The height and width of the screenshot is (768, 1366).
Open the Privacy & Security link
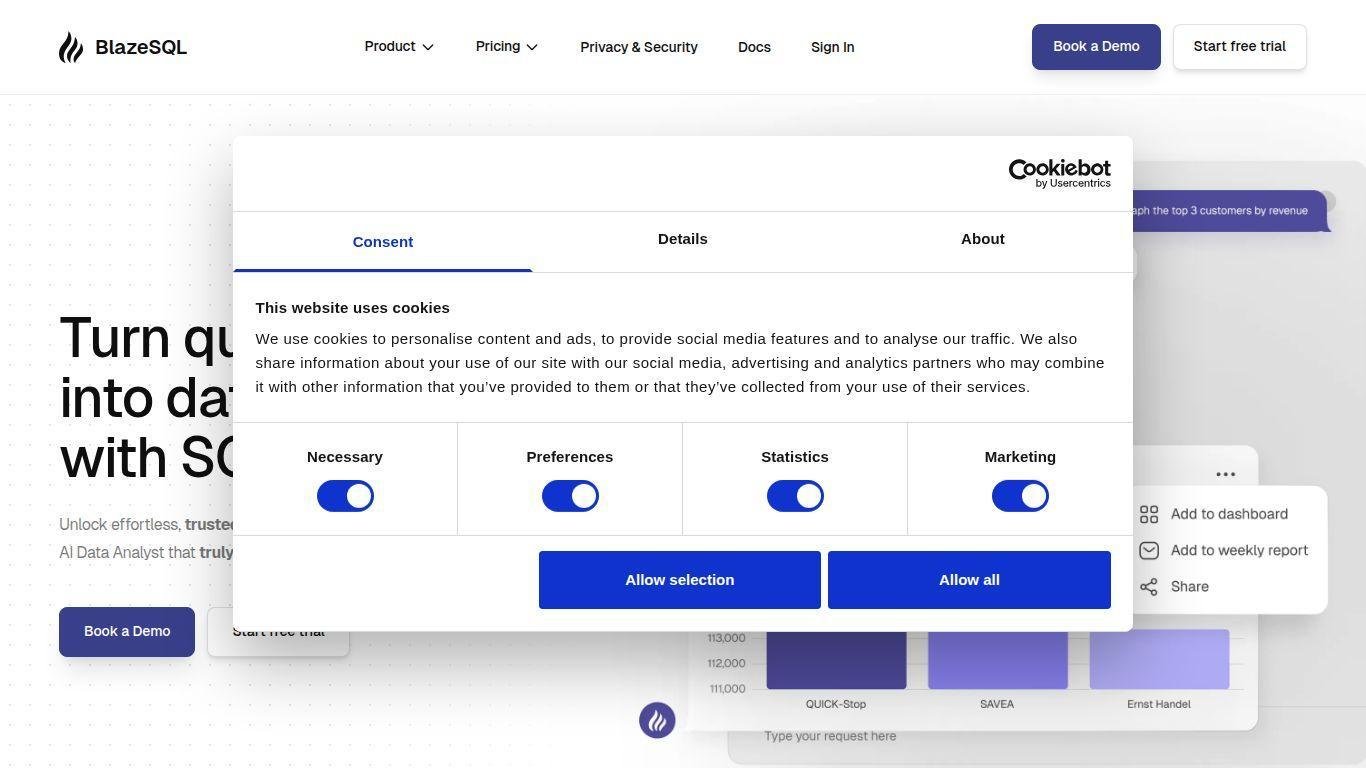point(639,47)
